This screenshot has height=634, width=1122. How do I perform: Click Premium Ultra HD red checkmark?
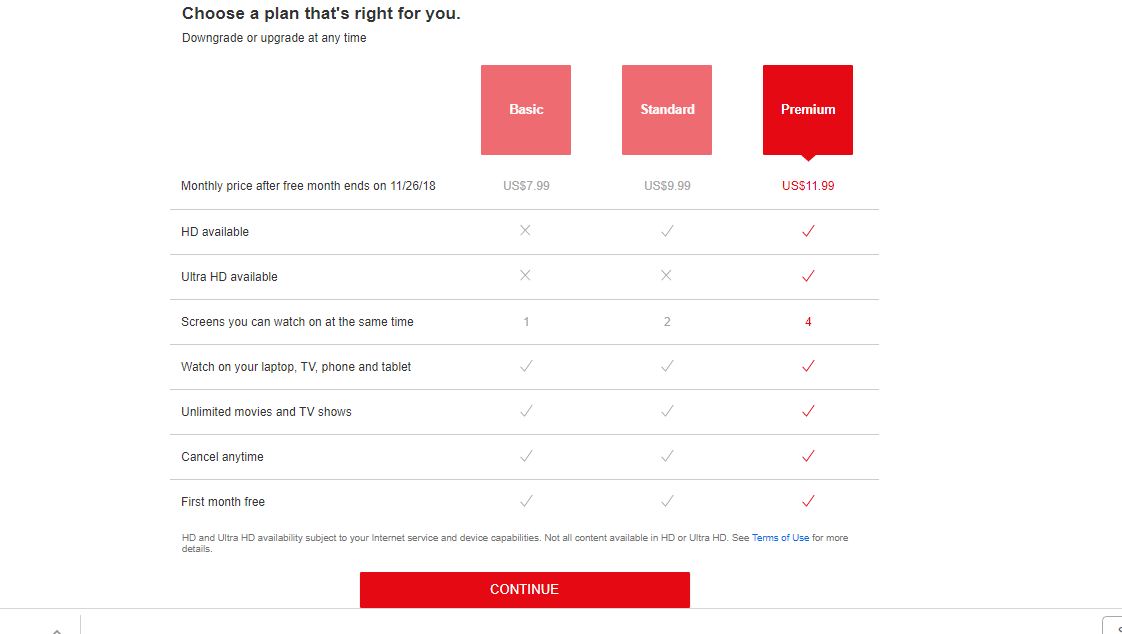(808, 276)
